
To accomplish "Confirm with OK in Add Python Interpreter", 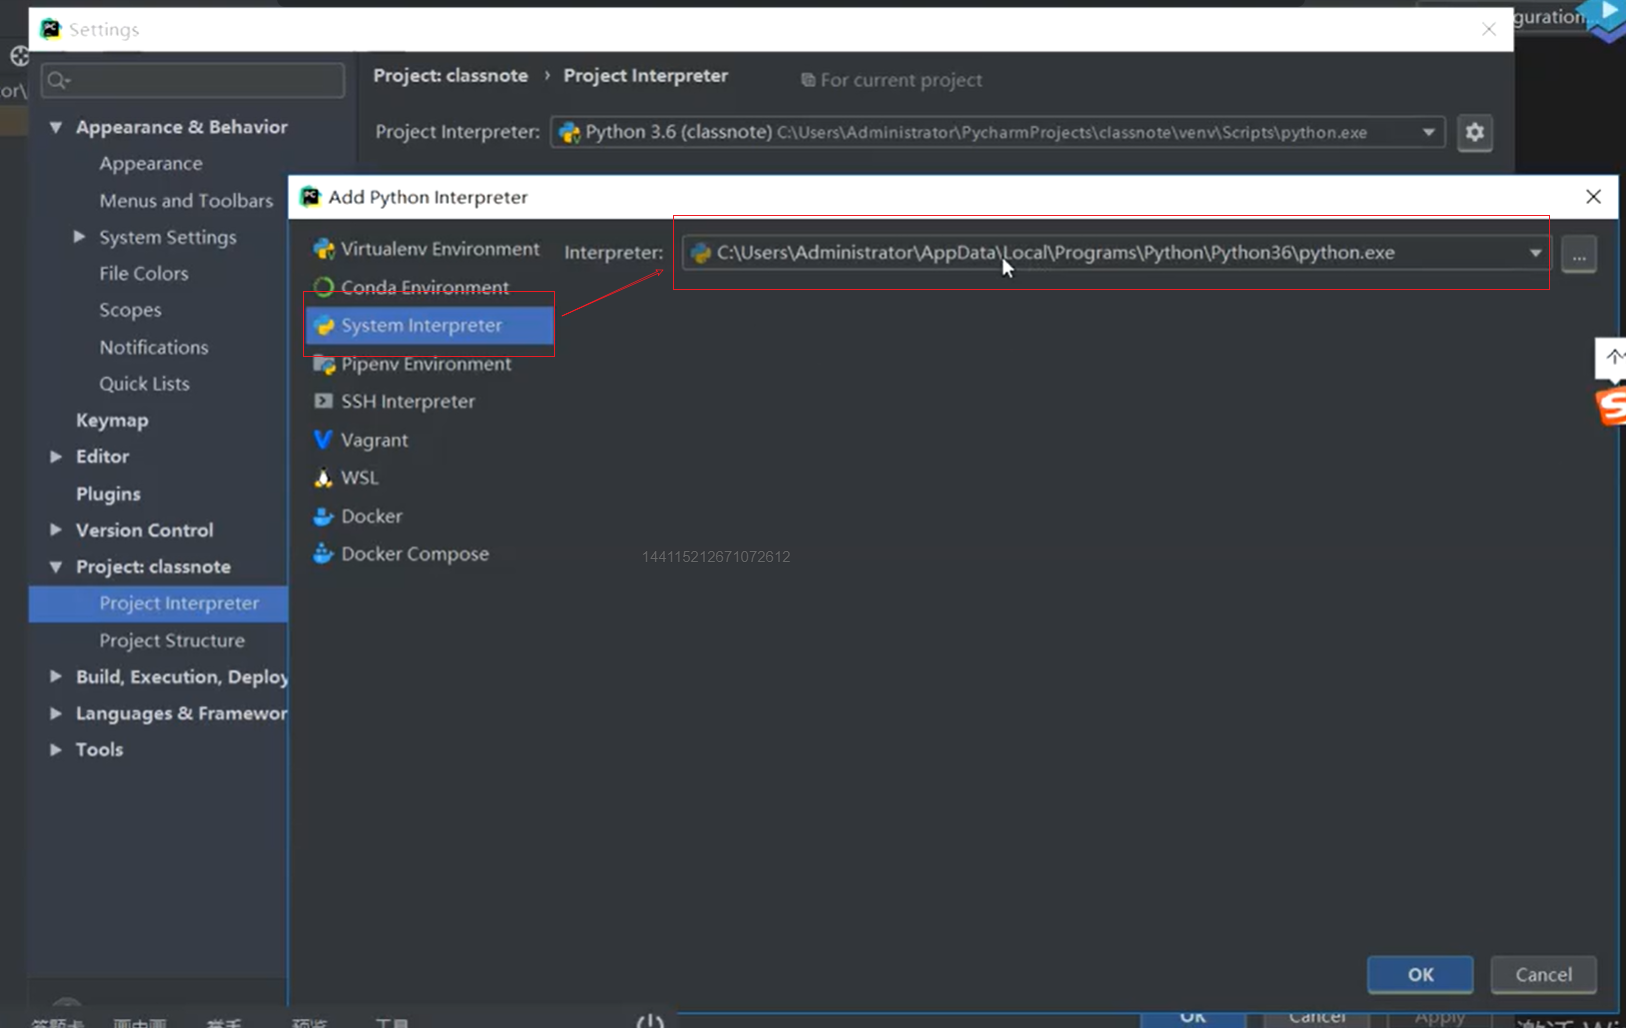I will [x=1420, y=974].
